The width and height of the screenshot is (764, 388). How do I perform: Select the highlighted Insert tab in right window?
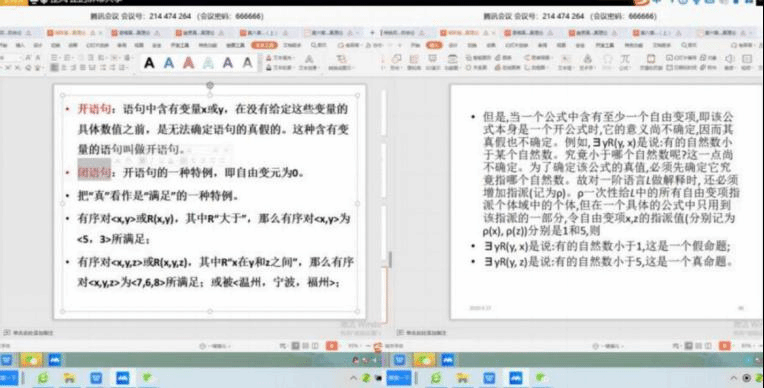tap(434, 45)
